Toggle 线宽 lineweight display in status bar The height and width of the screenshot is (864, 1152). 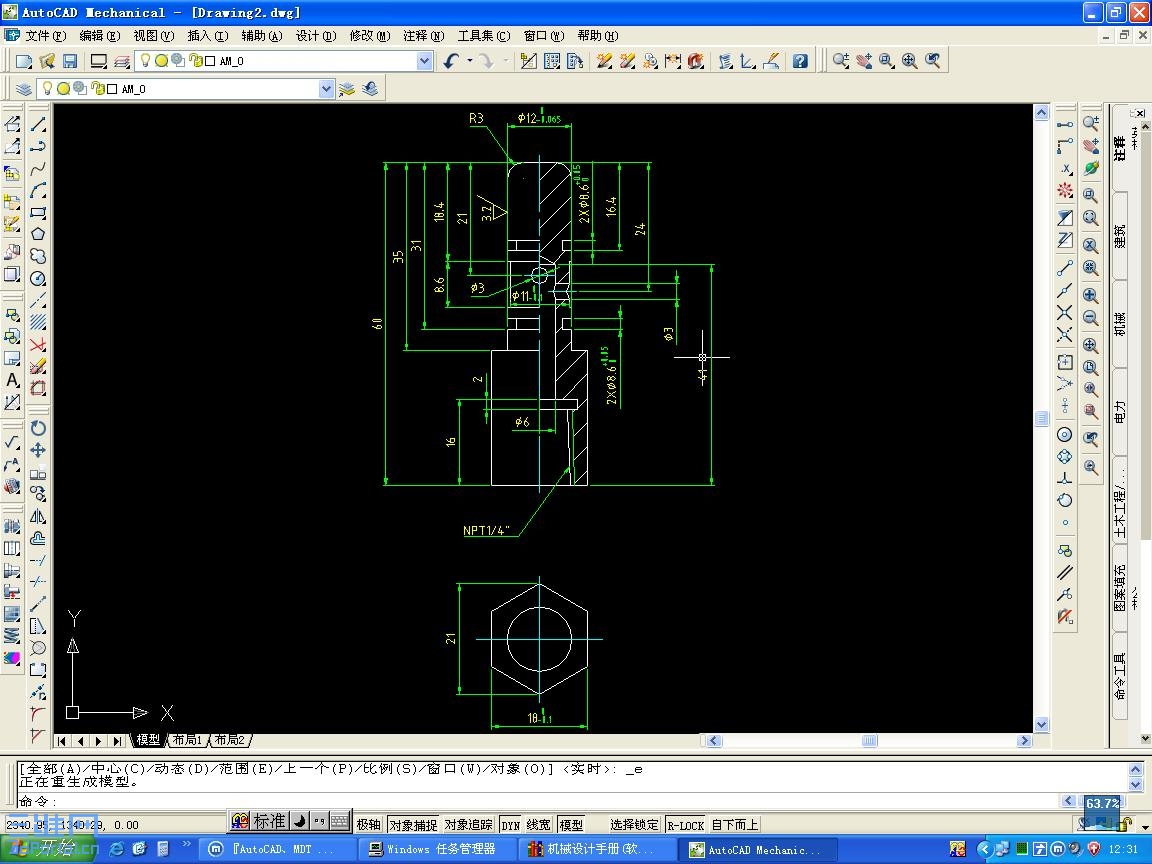pyautogui.click(x=539, y=825)
